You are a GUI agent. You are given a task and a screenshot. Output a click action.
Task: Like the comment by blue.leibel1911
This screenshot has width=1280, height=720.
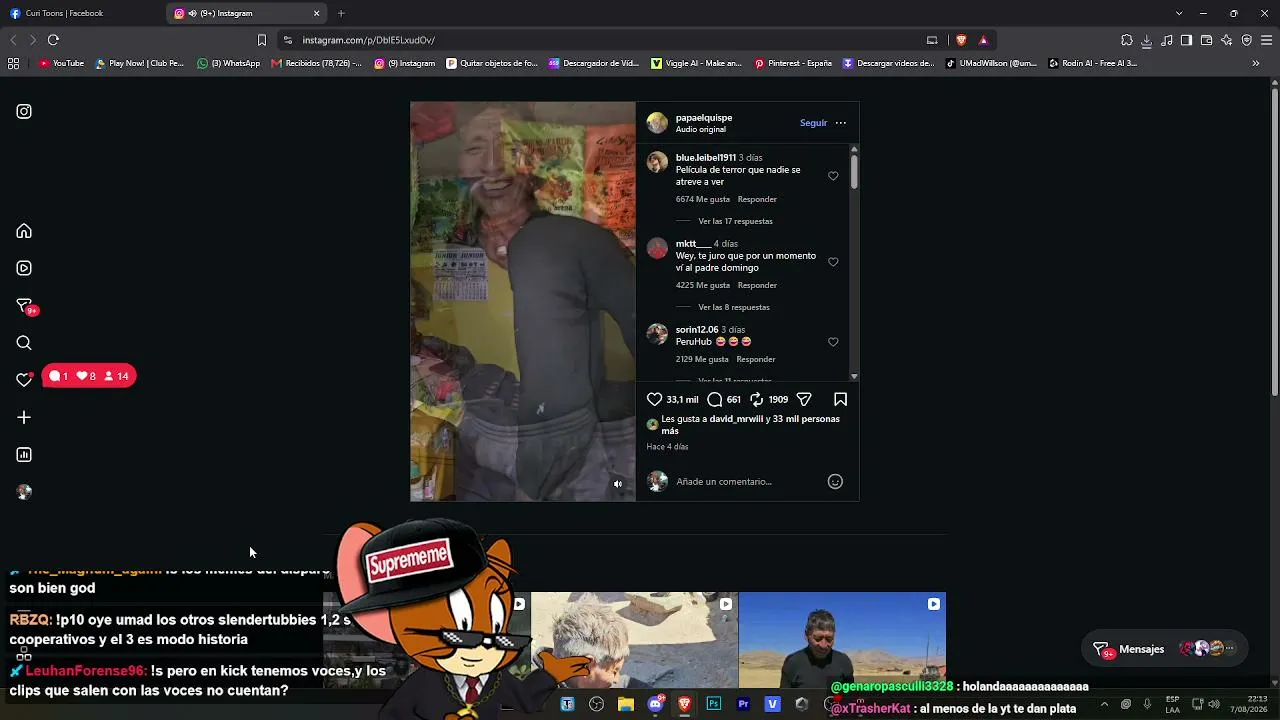pyautogui.click(x=833, y=176)
